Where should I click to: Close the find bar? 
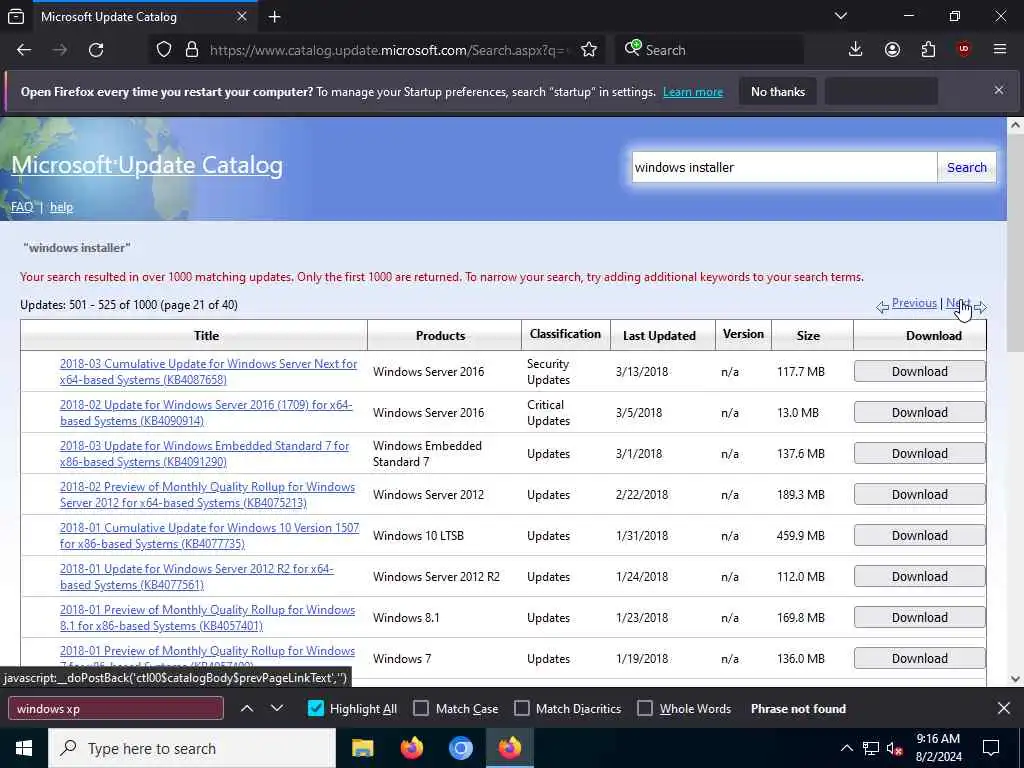(x=1004, y=708)
